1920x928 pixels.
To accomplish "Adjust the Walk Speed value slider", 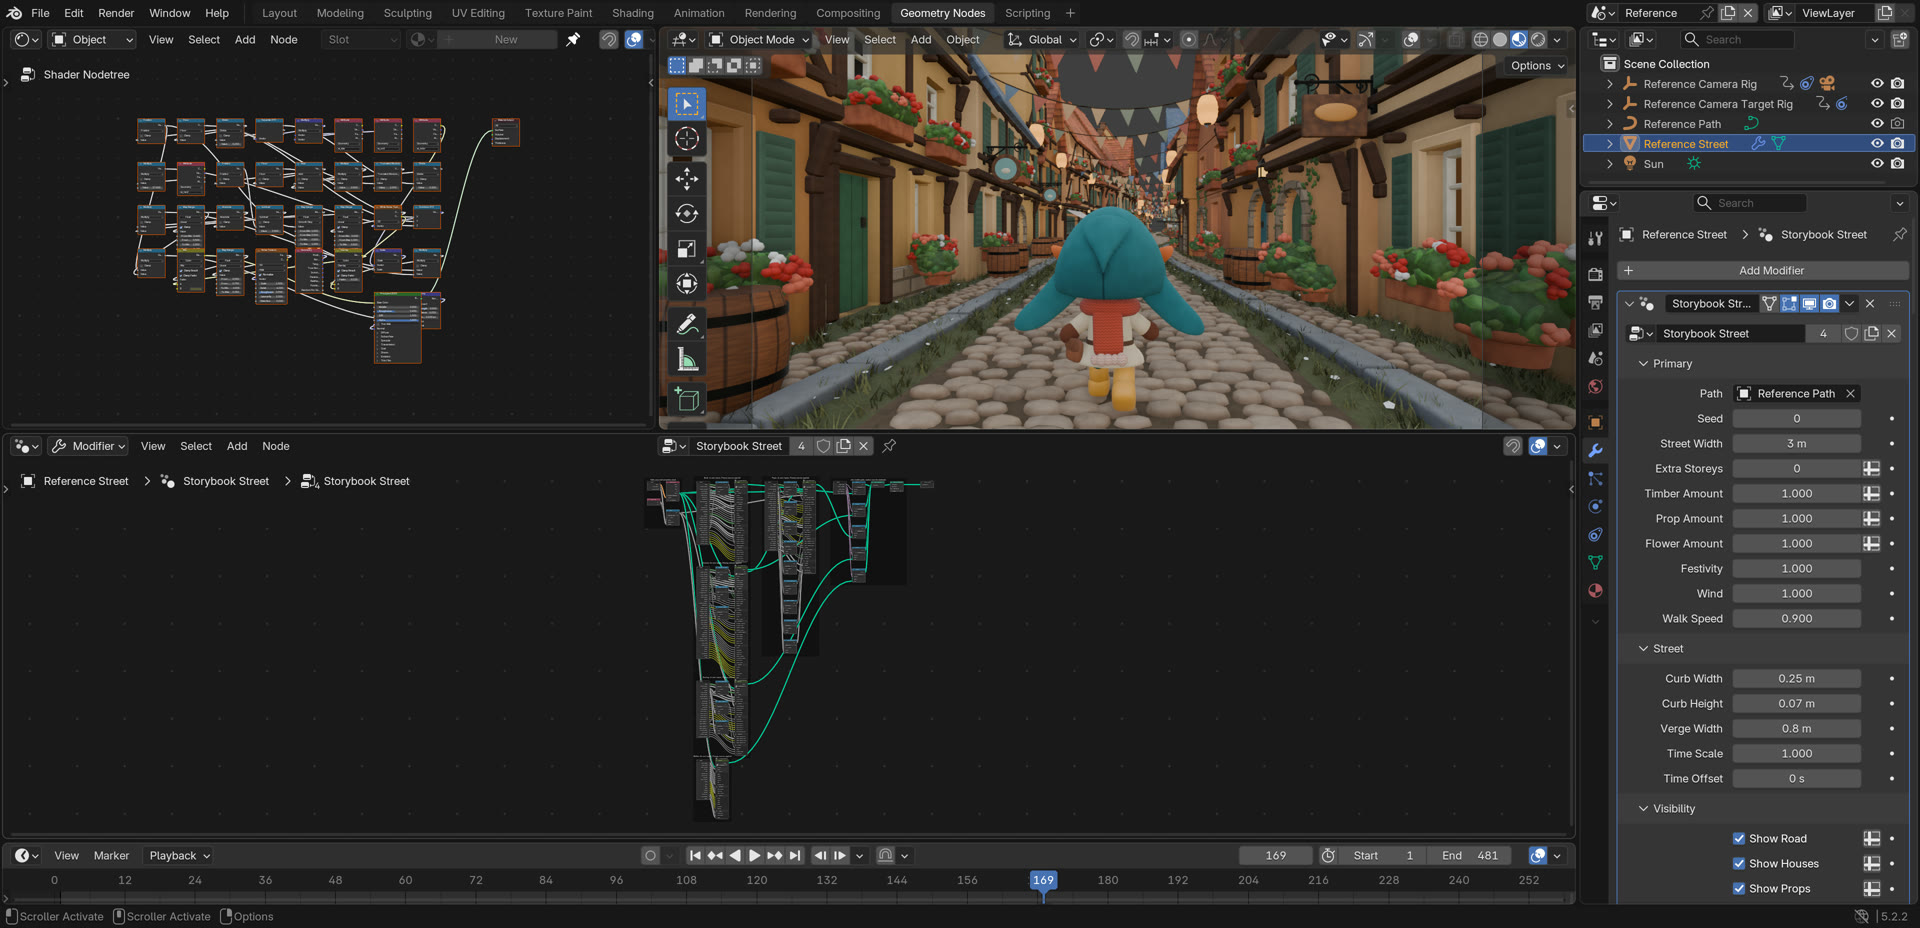I will (x=1796, y=619).
